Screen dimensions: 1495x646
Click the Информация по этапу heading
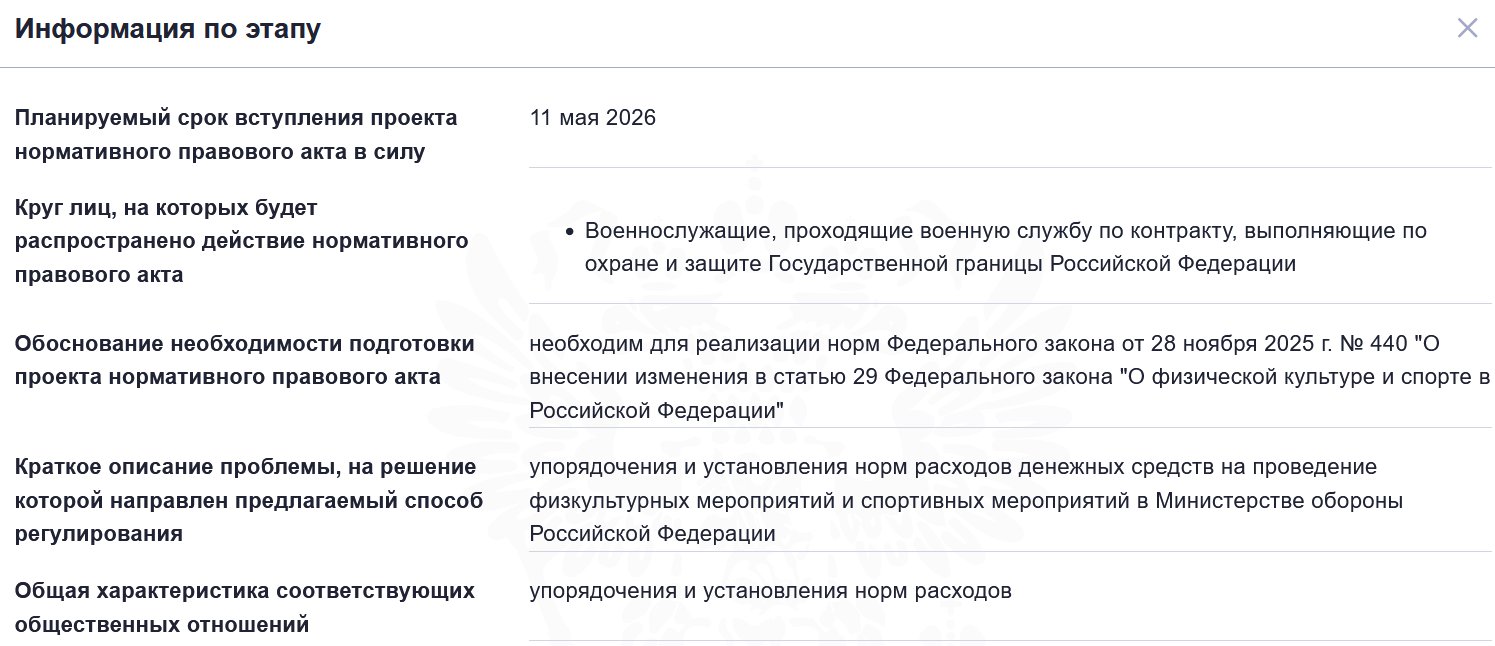pos(168,29)
